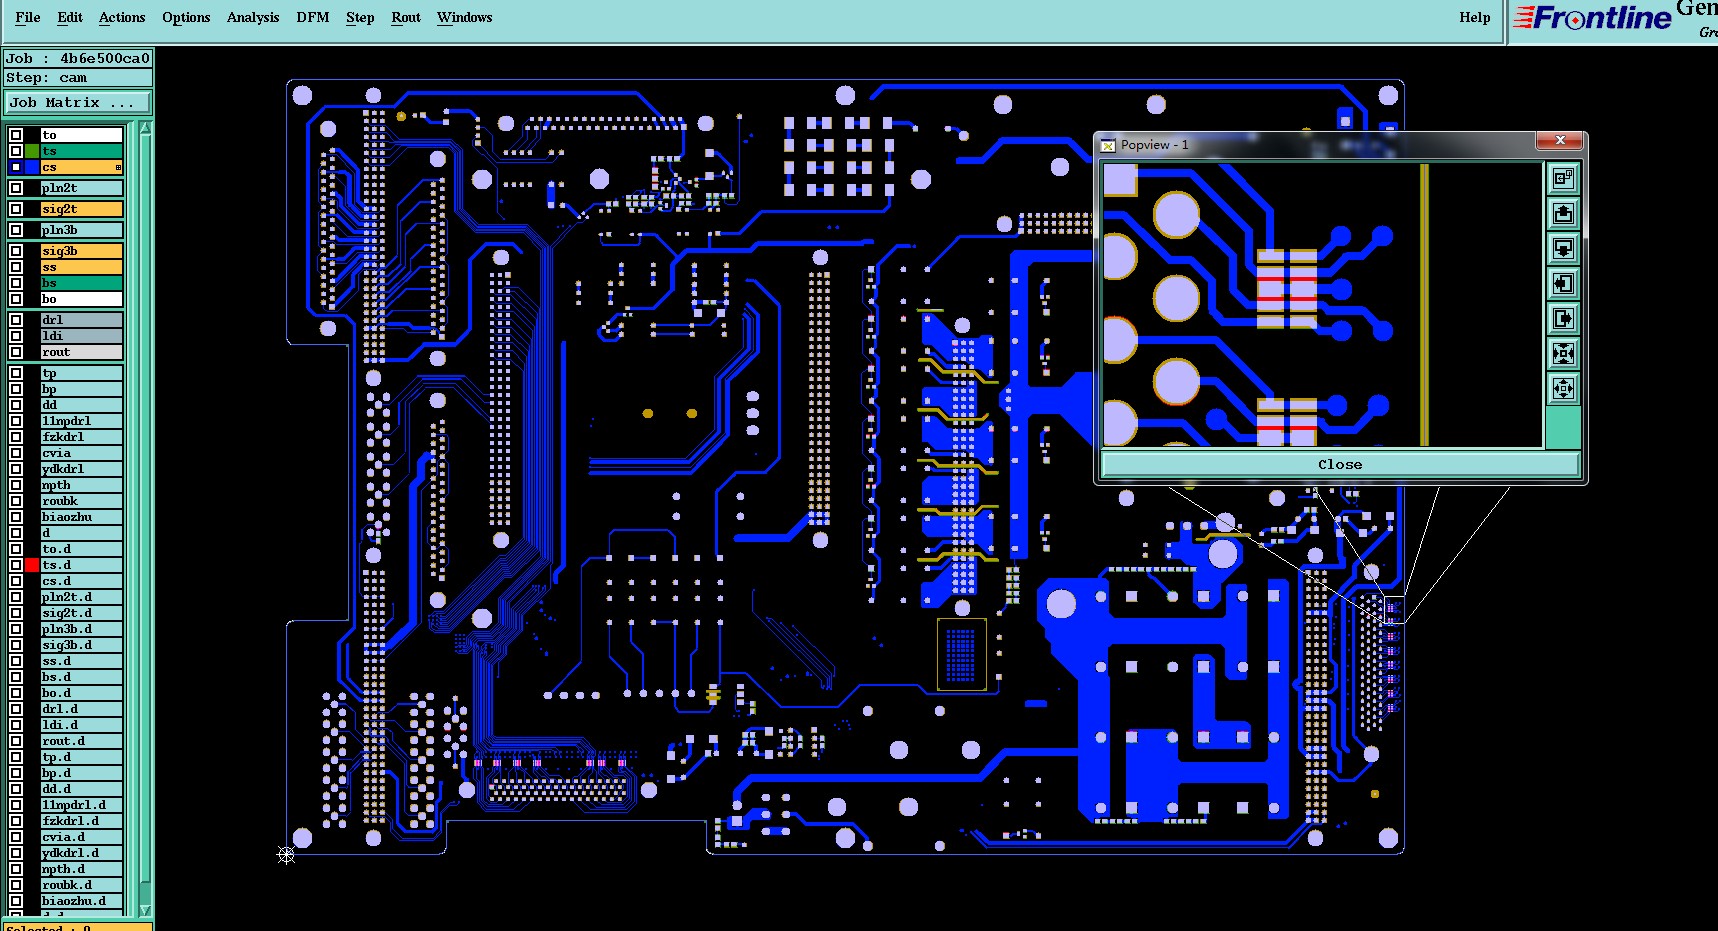
Task: Select the layer name rout
Action: 82,352
